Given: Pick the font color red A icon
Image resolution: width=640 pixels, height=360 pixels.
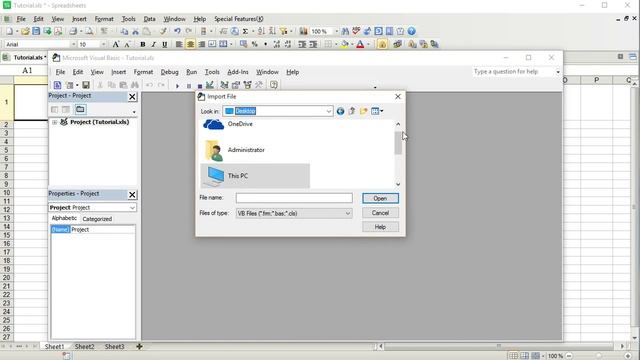Looking at the screenshot, I should tap(360, 44).
